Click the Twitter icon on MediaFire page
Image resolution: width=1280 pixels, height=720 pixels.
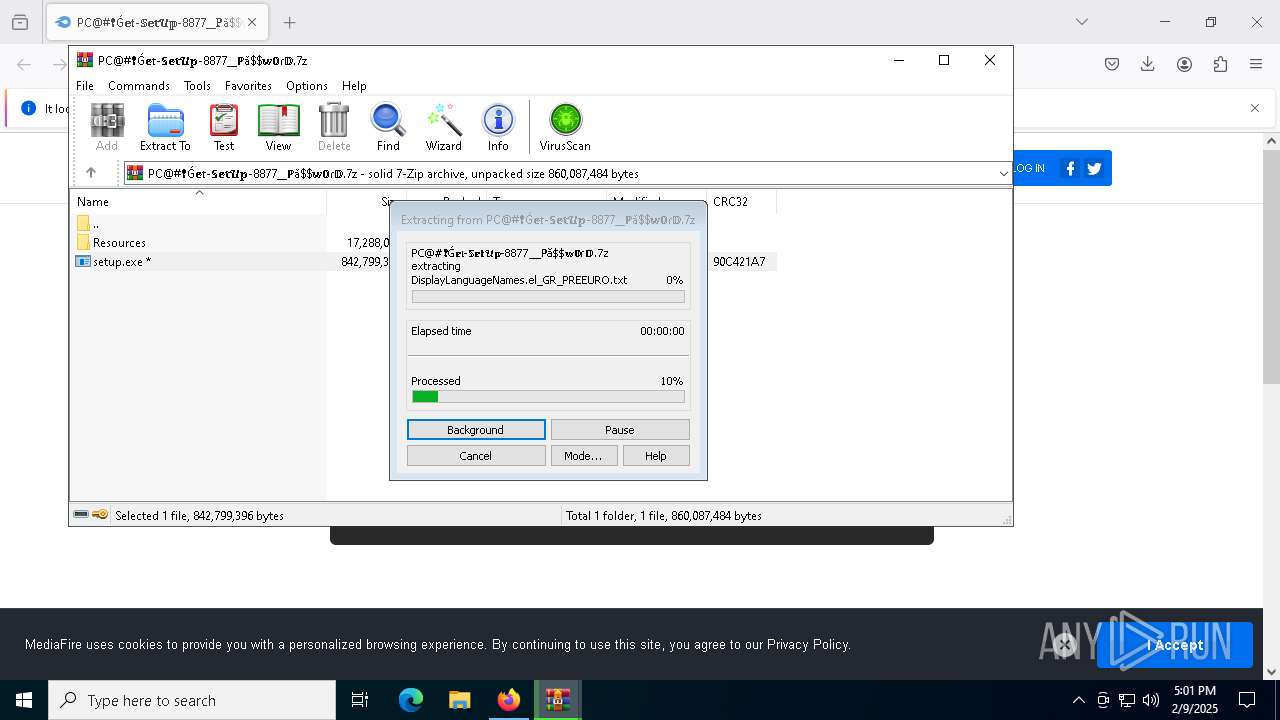1094,169
